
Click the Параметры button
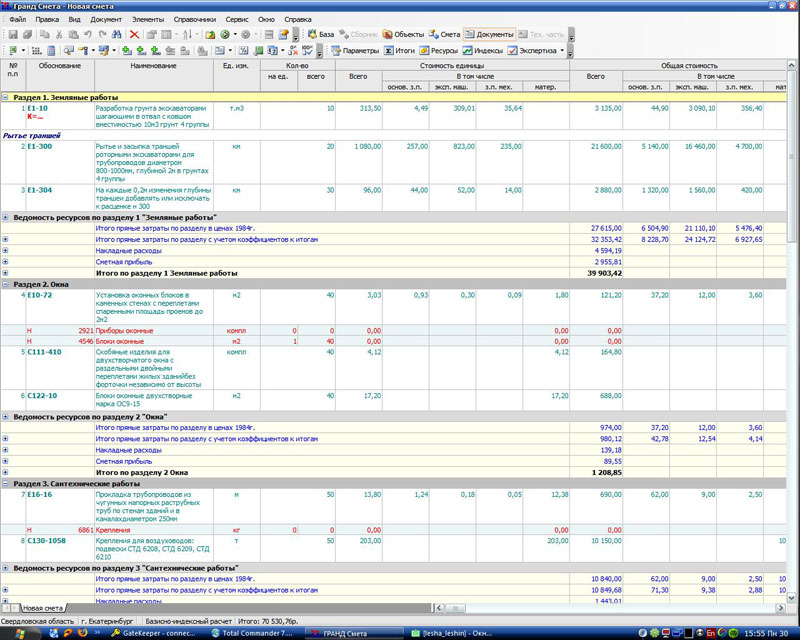354,50
